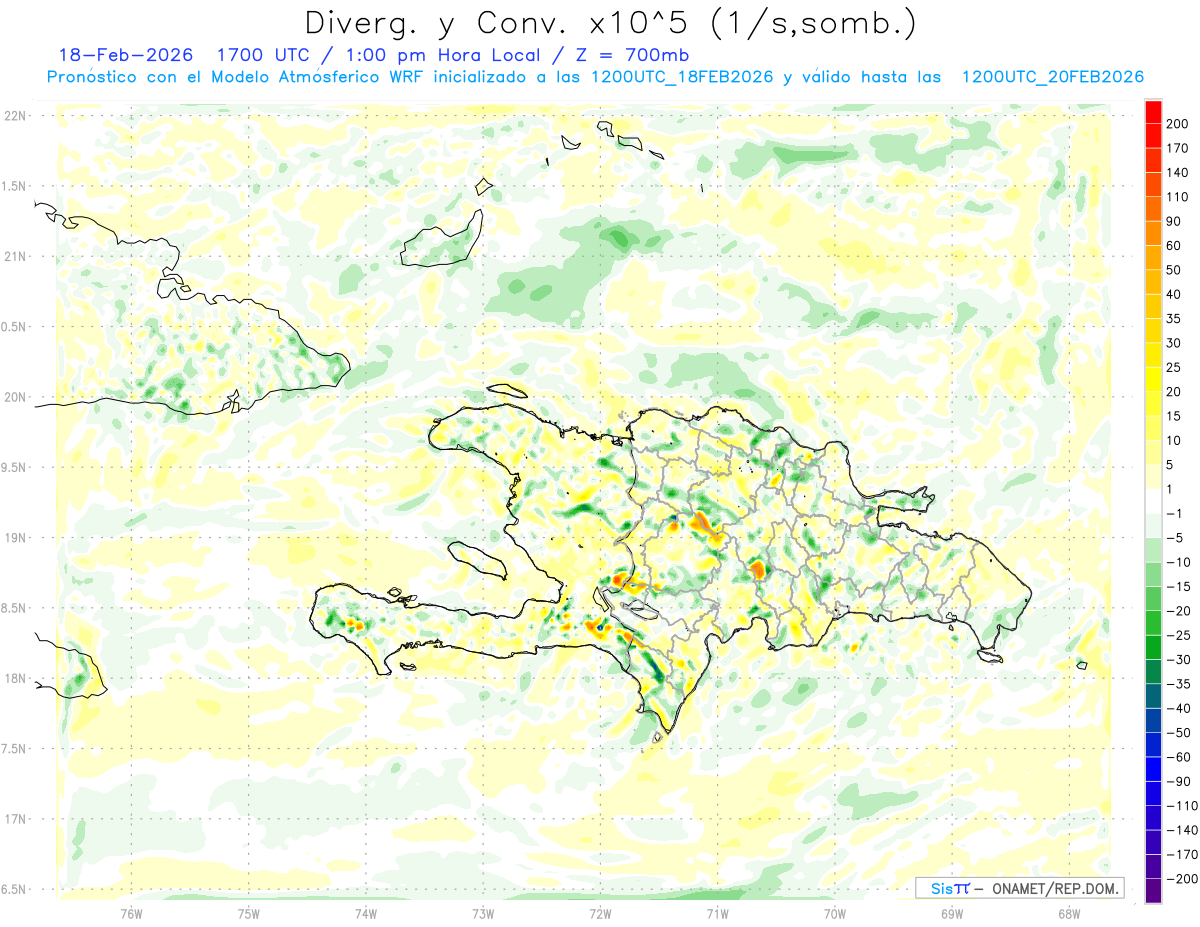Click the '-30' colorbar value

pos(1181,659)
